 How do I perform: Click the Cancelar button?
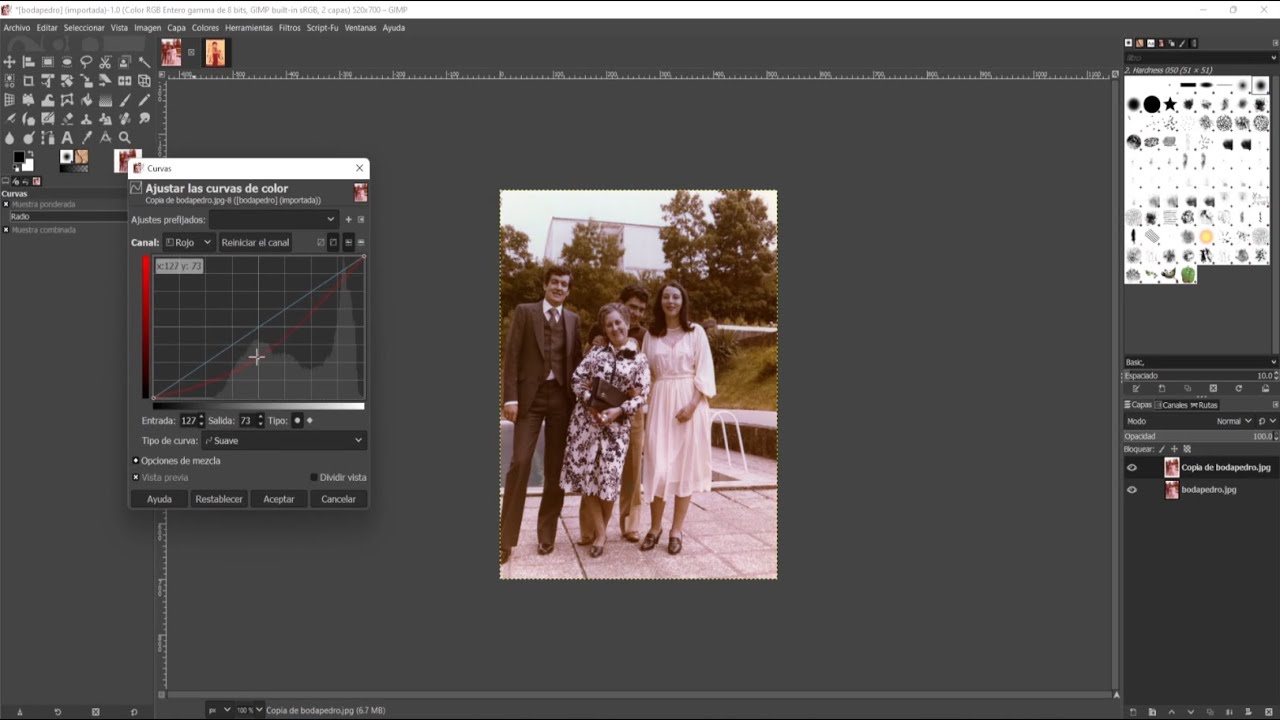tap(338, 499)
